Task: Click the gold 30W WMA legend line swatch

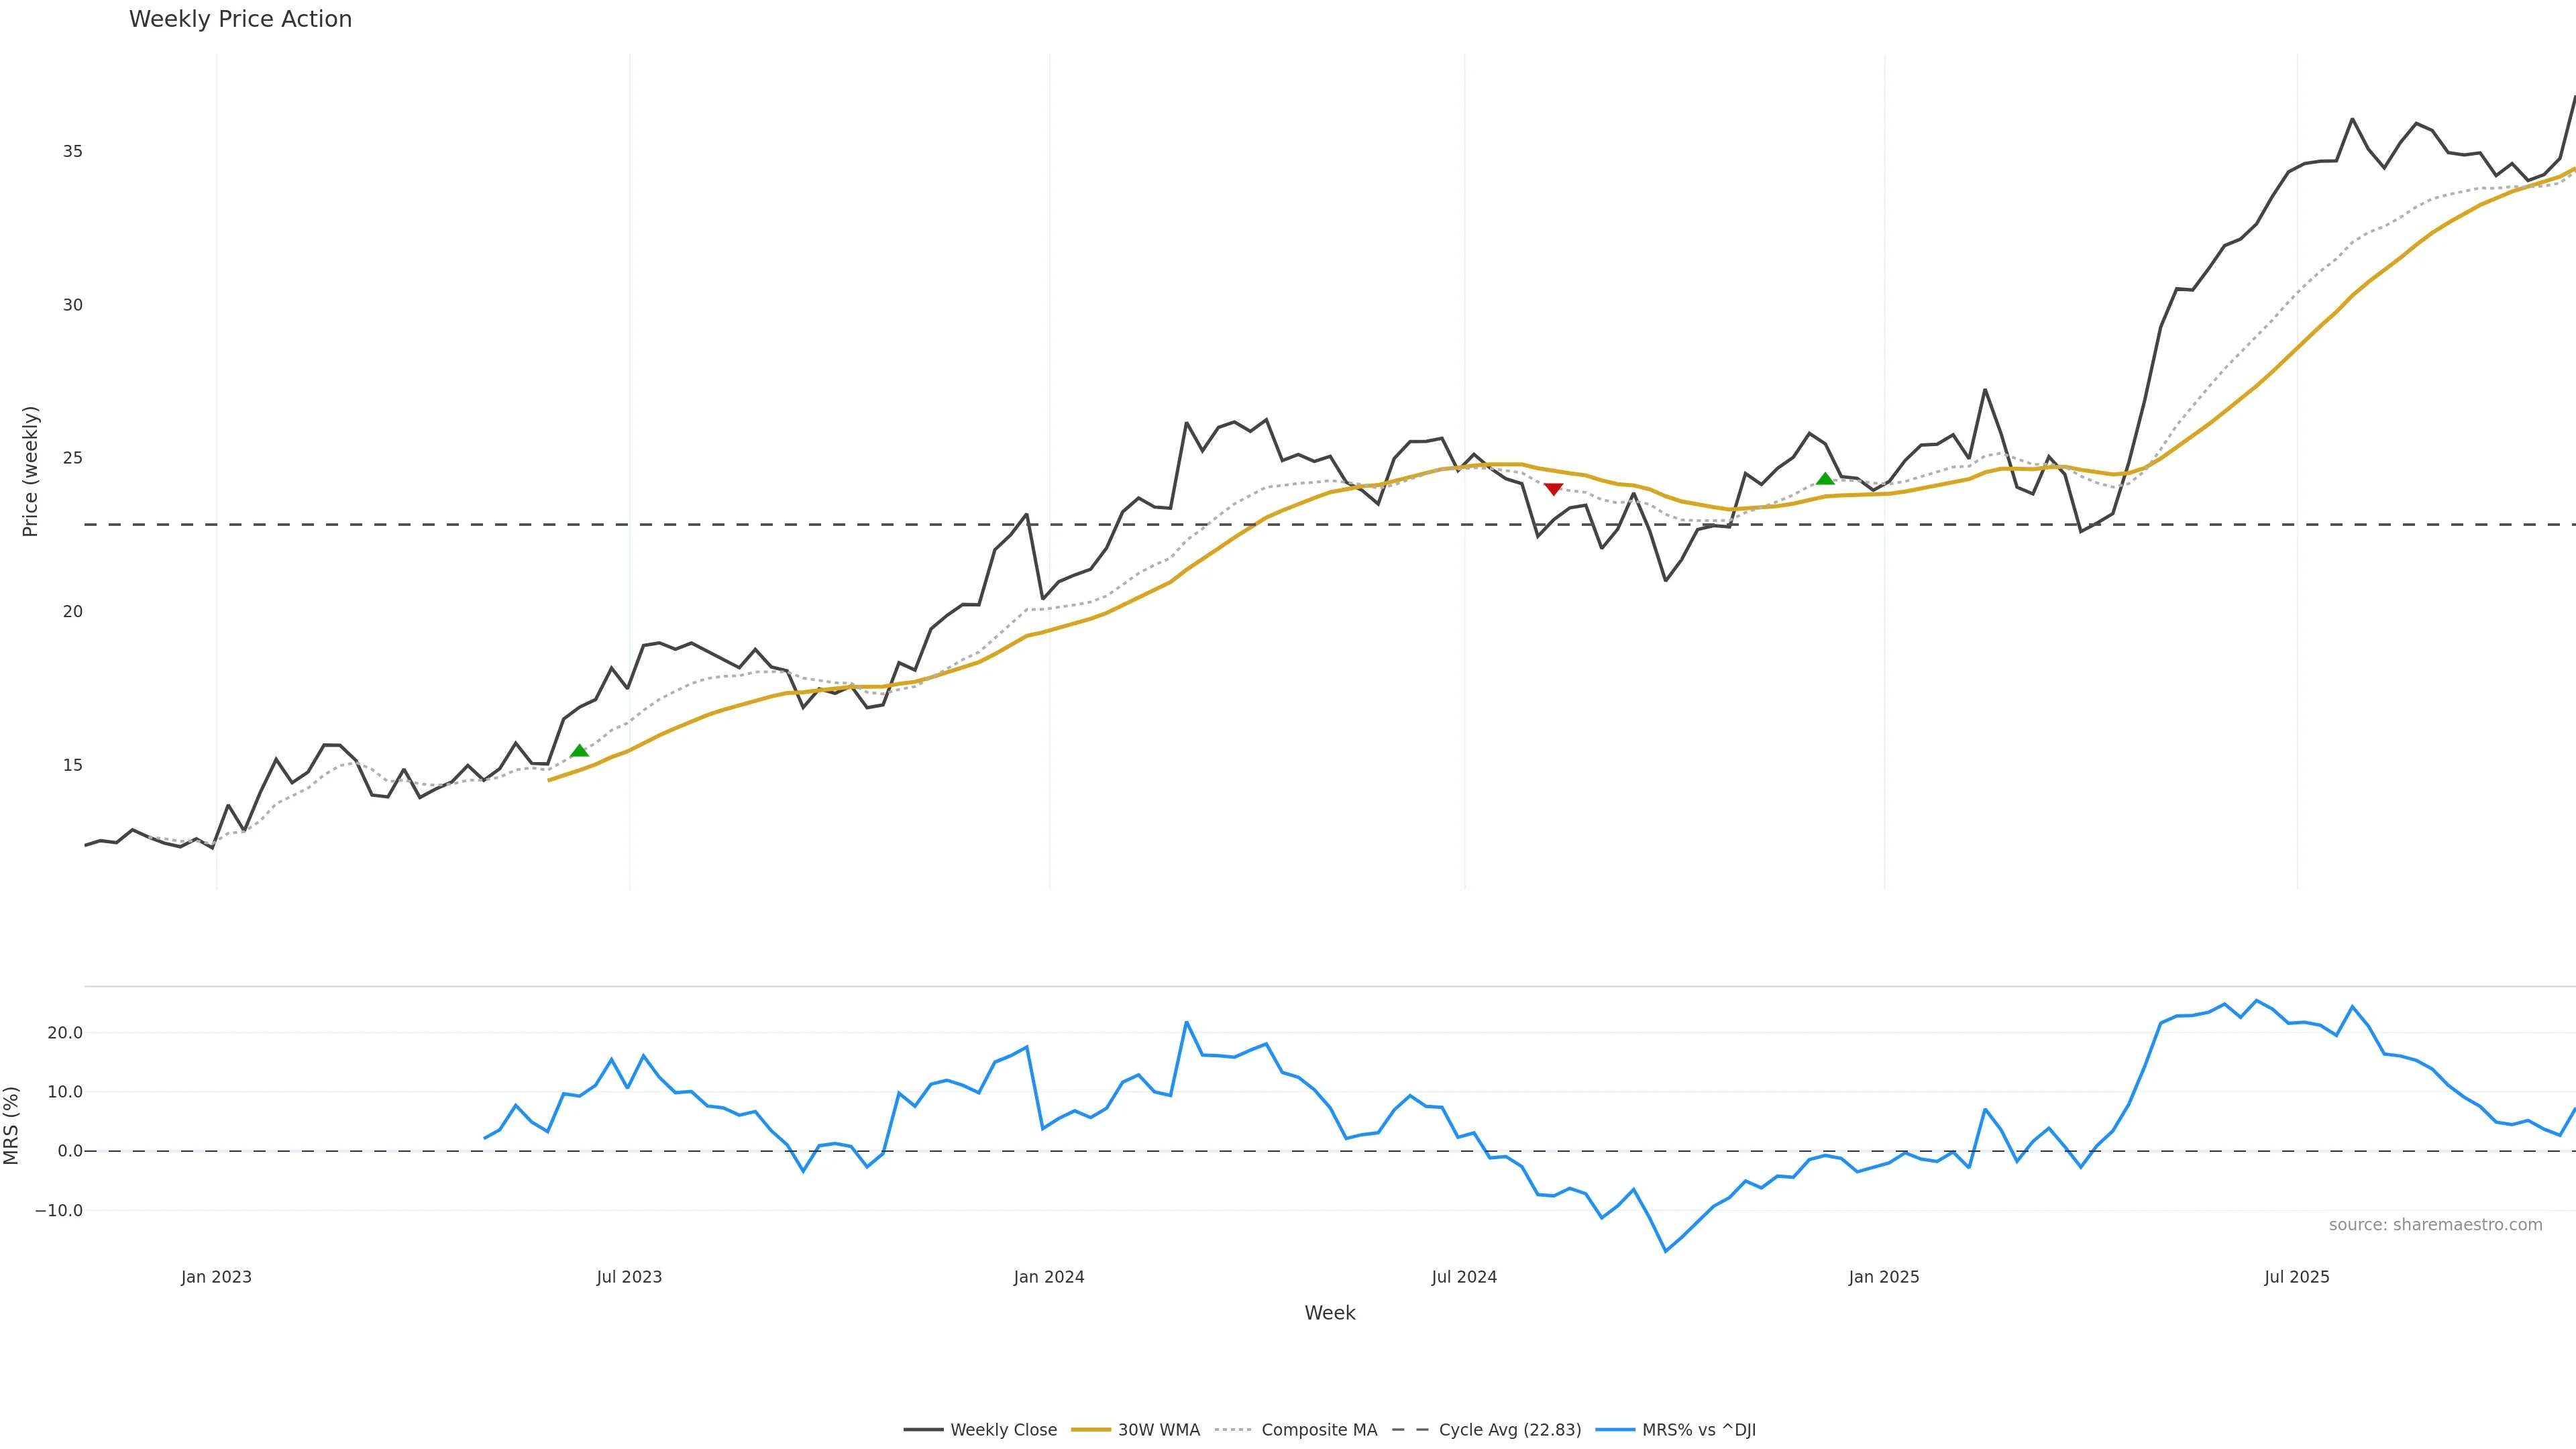Action: [x=1091, y=1430]
